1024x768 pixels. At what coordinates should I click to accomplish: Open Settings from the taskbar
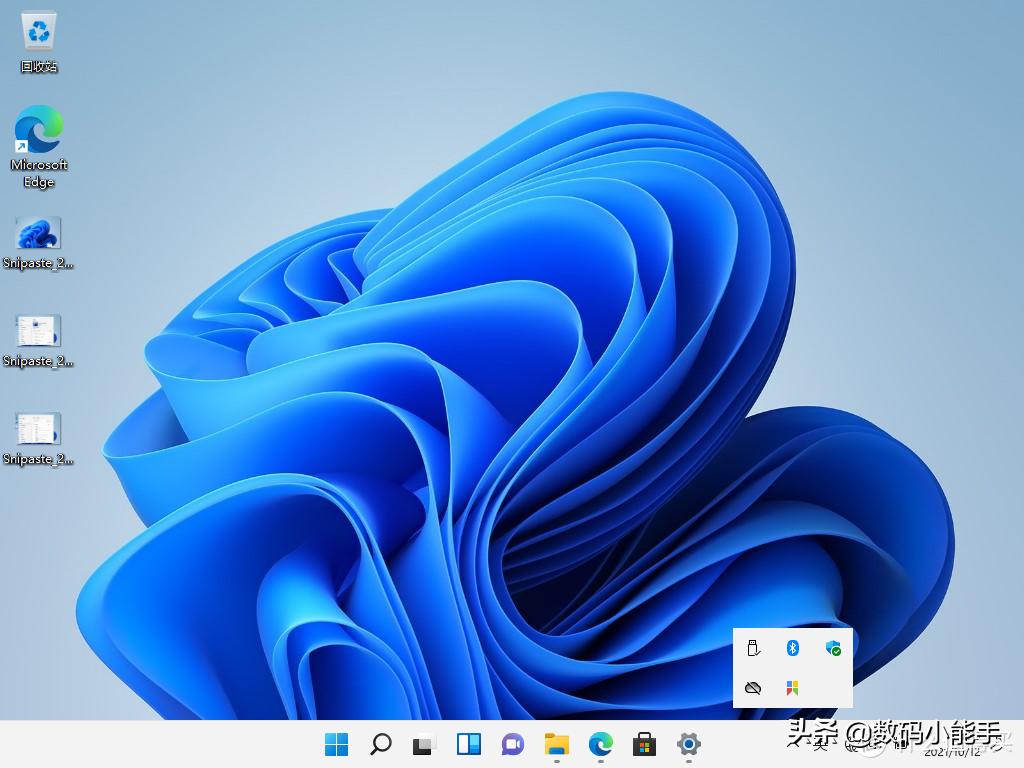pos(690,744)
